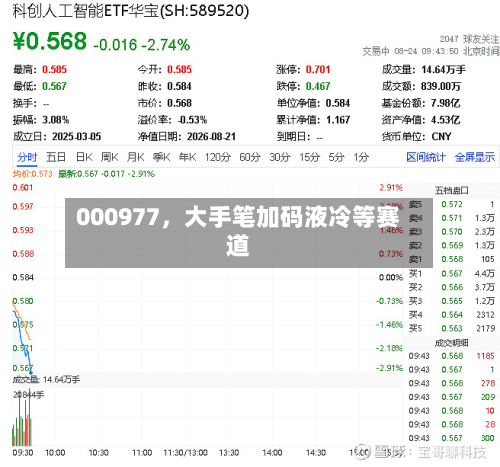Click the 买1 0.567 order row

452,273
